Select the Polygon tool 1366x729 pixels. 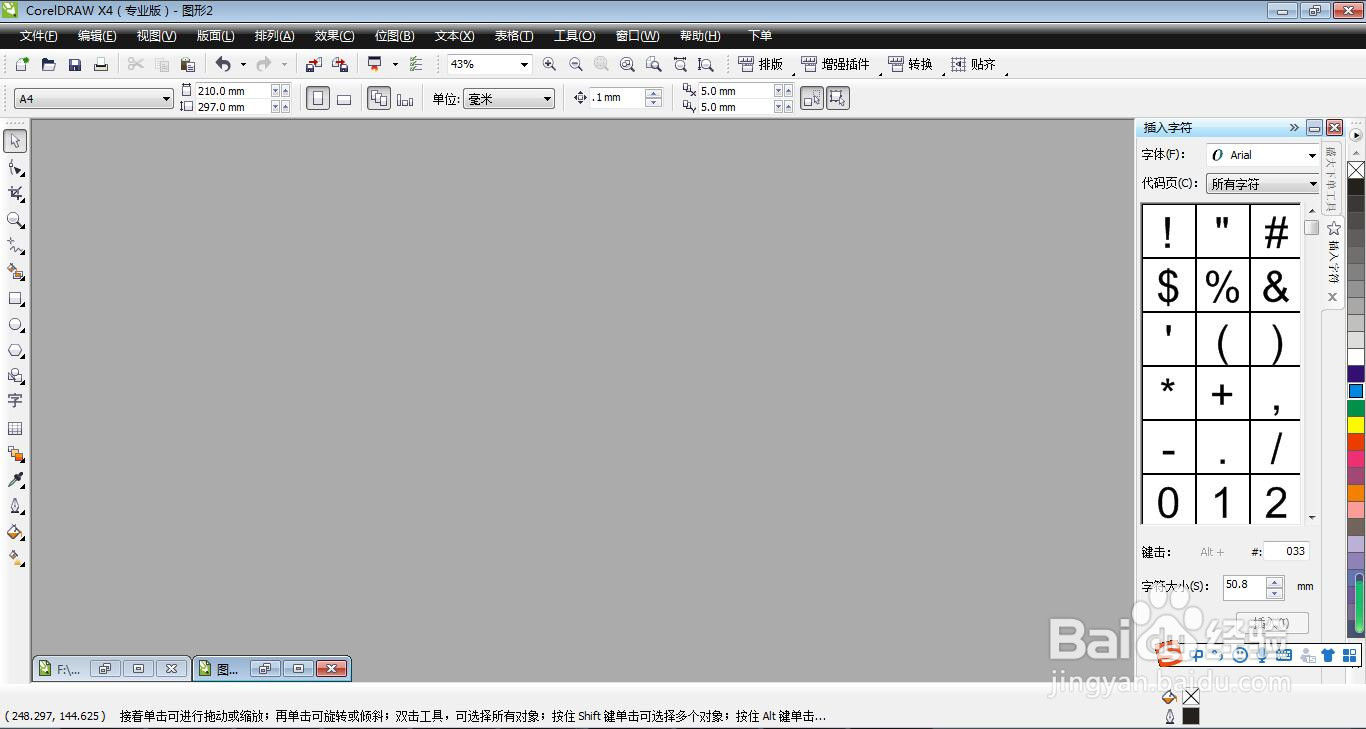coord(15,350)
